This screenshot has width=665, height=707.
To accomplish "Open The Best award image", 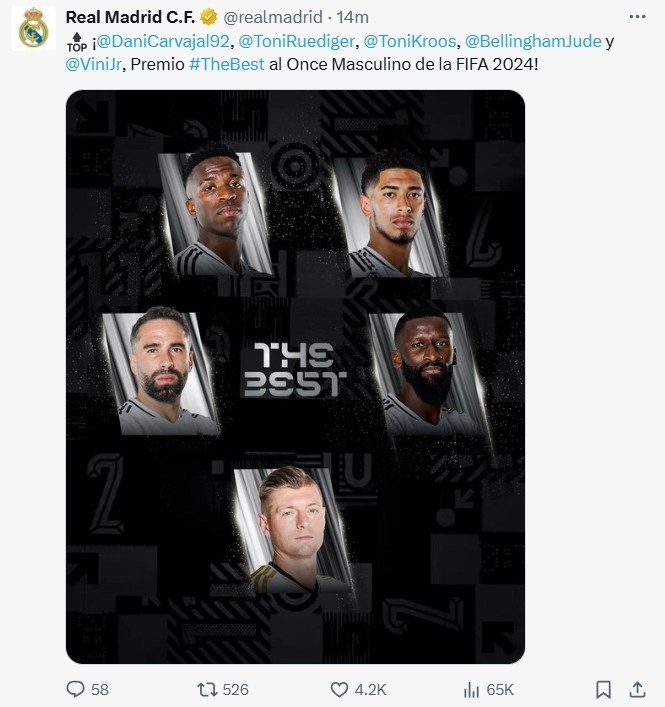I will (295, 377).
